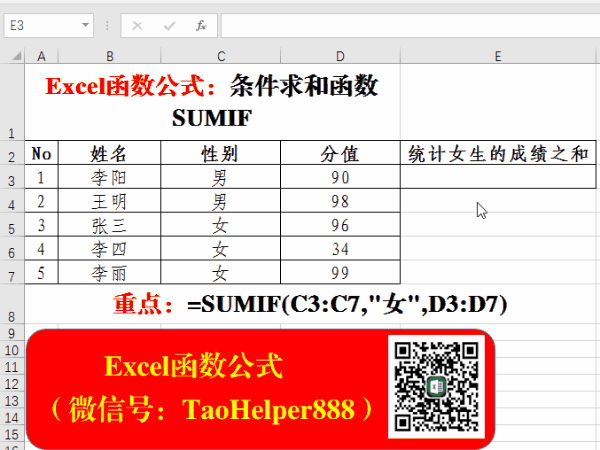The height and width of the screenshot is (450, 600).
Task: Click the name cell '王明'
Action: (x=109, y=201)
